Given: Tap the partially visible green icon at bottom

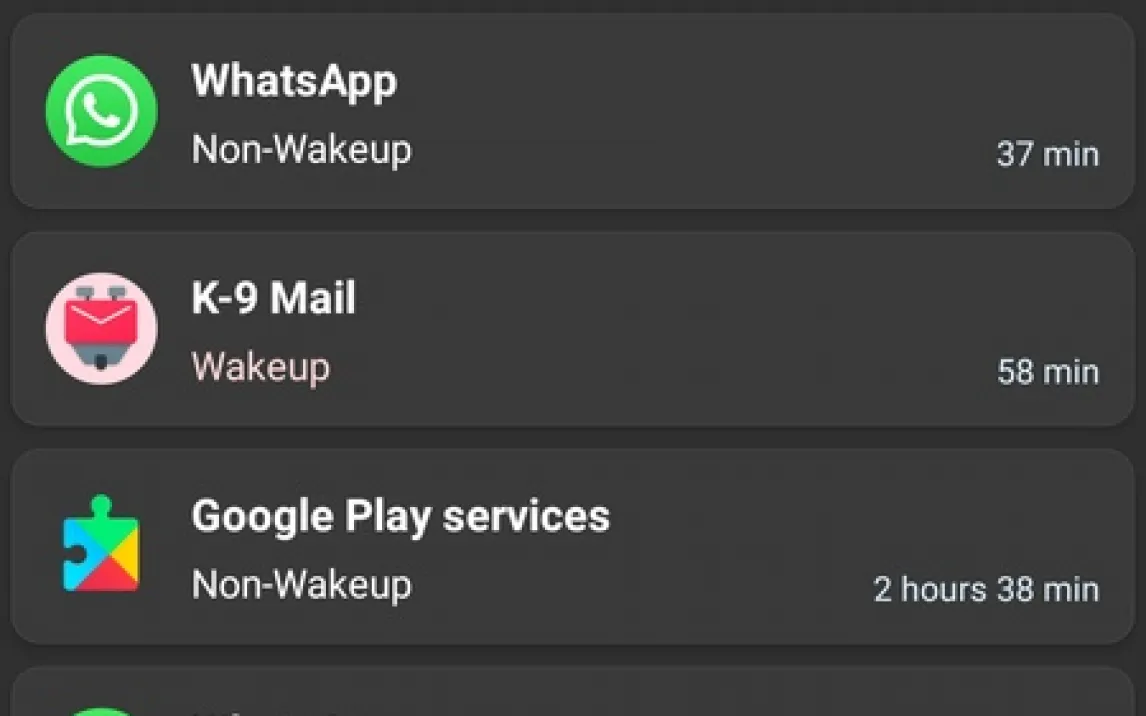Looking at the screenshot, I should [x=102, y=712].
